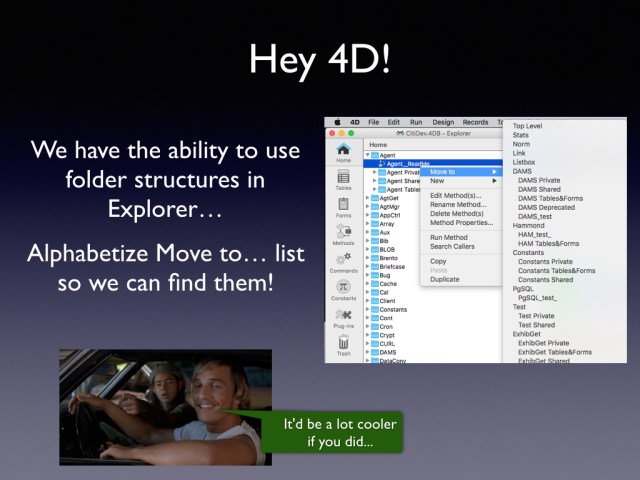Open the Plug-ins puzzle icon

(x=343, y=315)
